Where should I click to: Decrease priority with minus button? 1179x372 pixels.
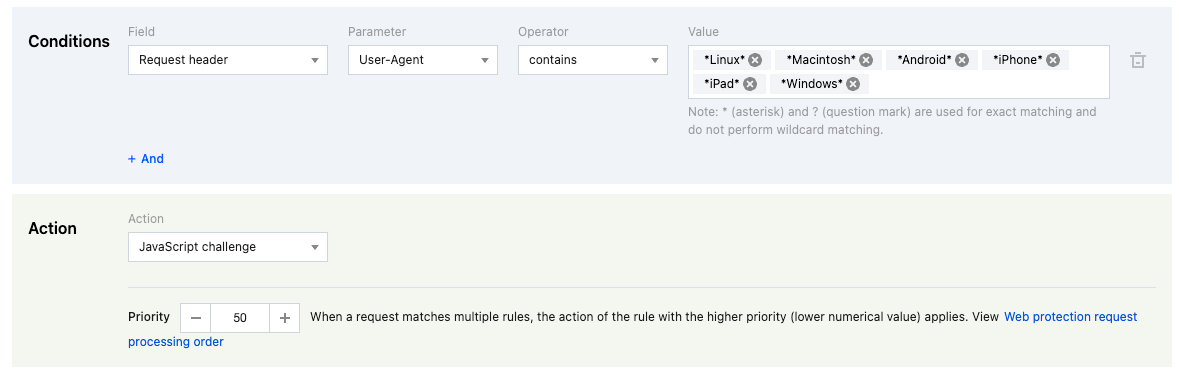tap(195, 318)
